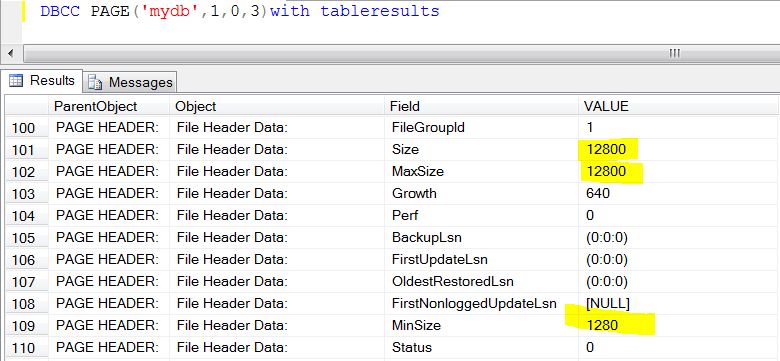780x361 pixels.
Task: Select the Object column header
Action: [277, 106]
